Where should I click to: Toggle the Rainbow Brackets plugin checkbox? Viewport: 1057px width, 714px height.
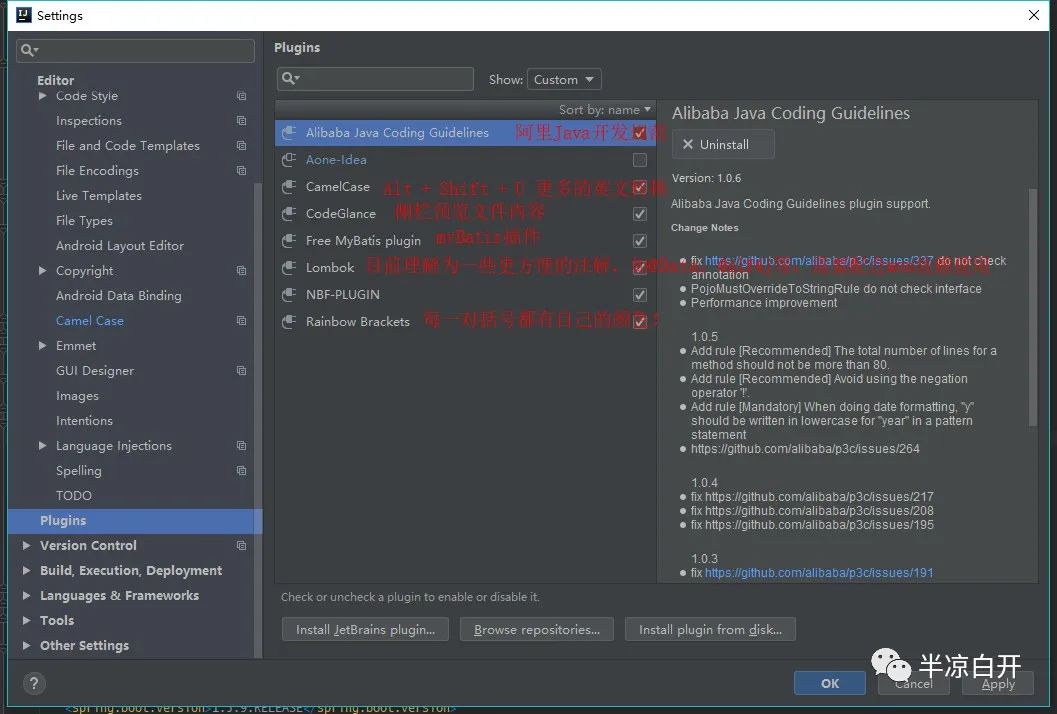[x=640, y=322]
